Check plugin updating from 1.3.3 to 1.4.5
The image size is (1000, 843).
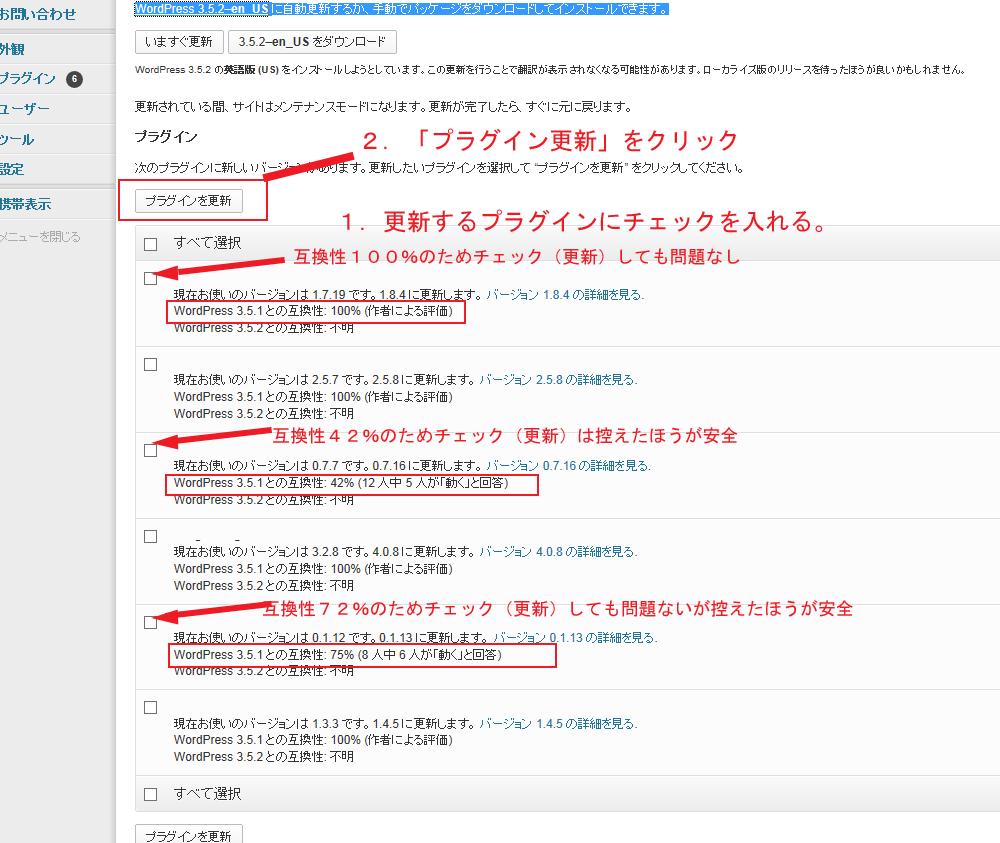(151, 708)
